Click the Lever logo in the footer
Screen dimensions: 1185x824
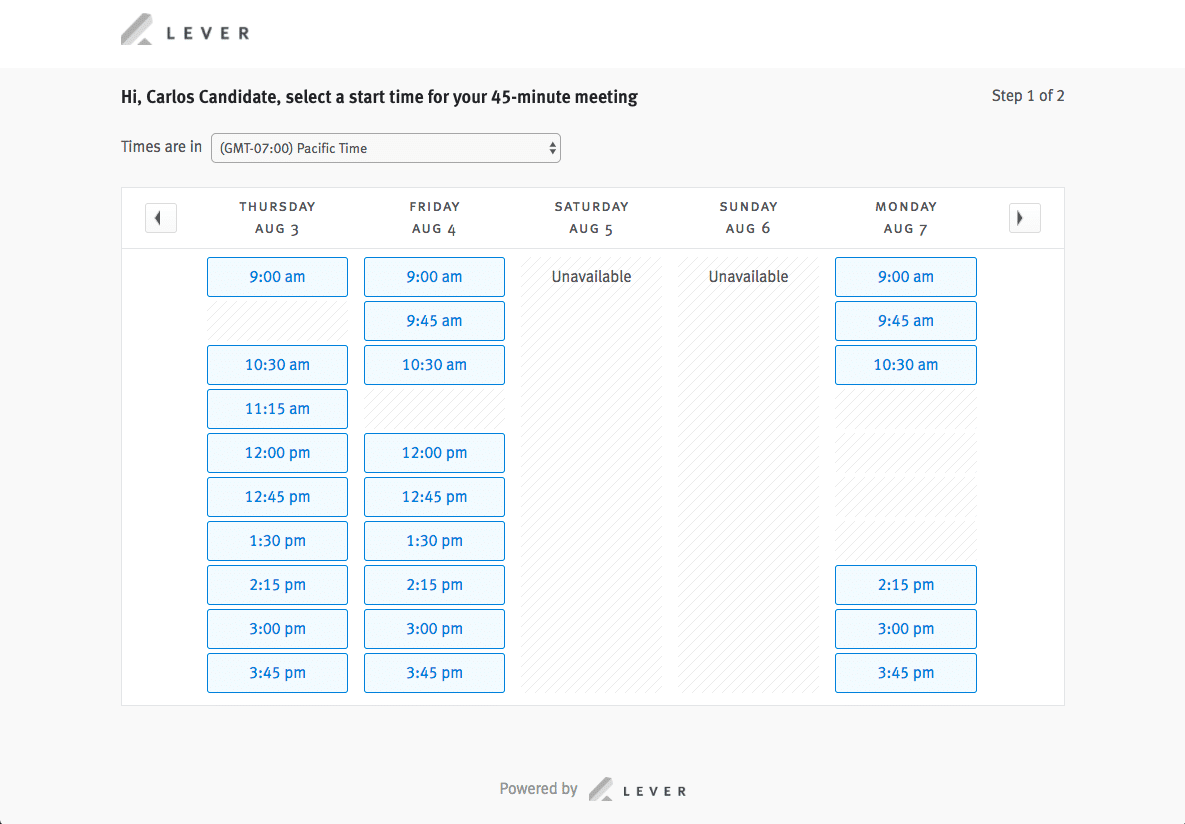coord(638,789)
